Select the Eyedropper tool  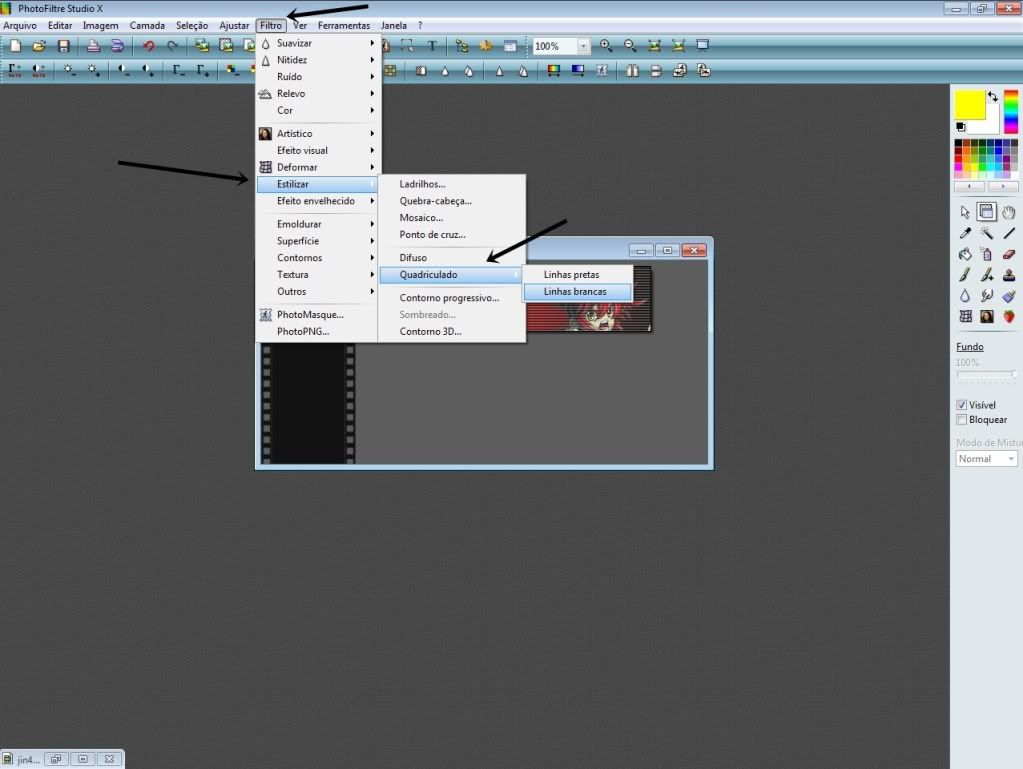tap(965, 232)
